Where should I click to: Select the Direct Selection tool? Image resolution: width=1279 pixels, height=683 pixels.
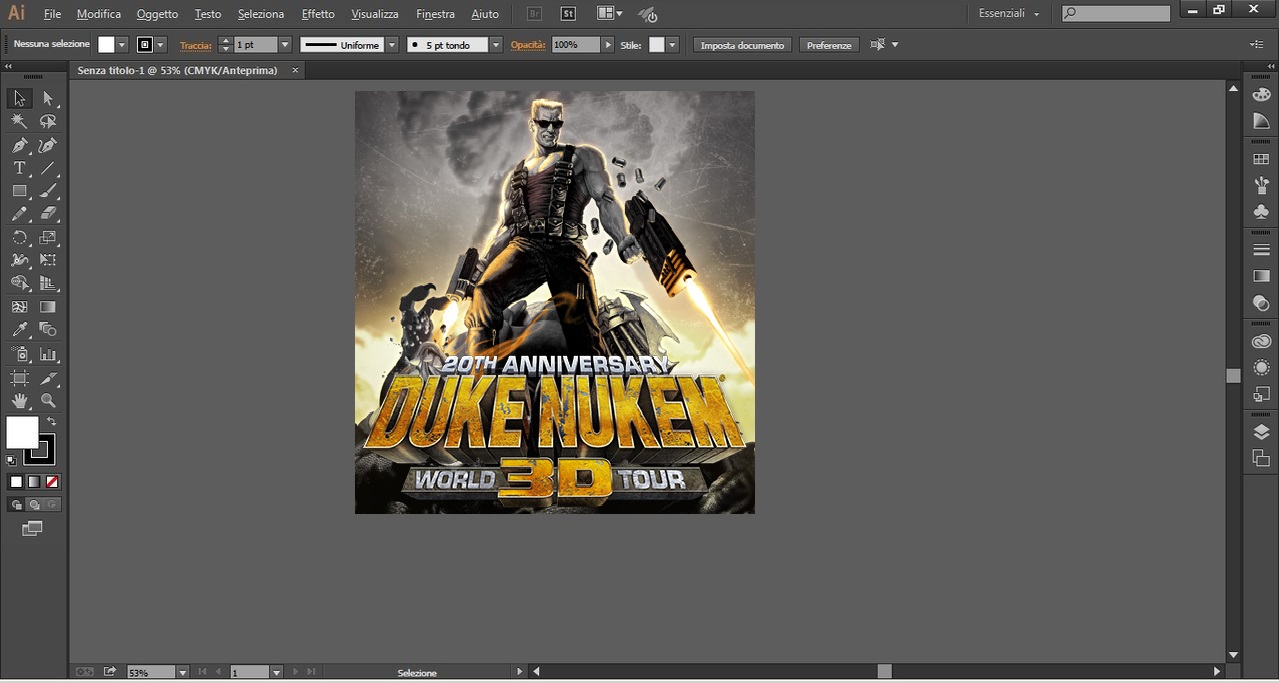(48, 98)
